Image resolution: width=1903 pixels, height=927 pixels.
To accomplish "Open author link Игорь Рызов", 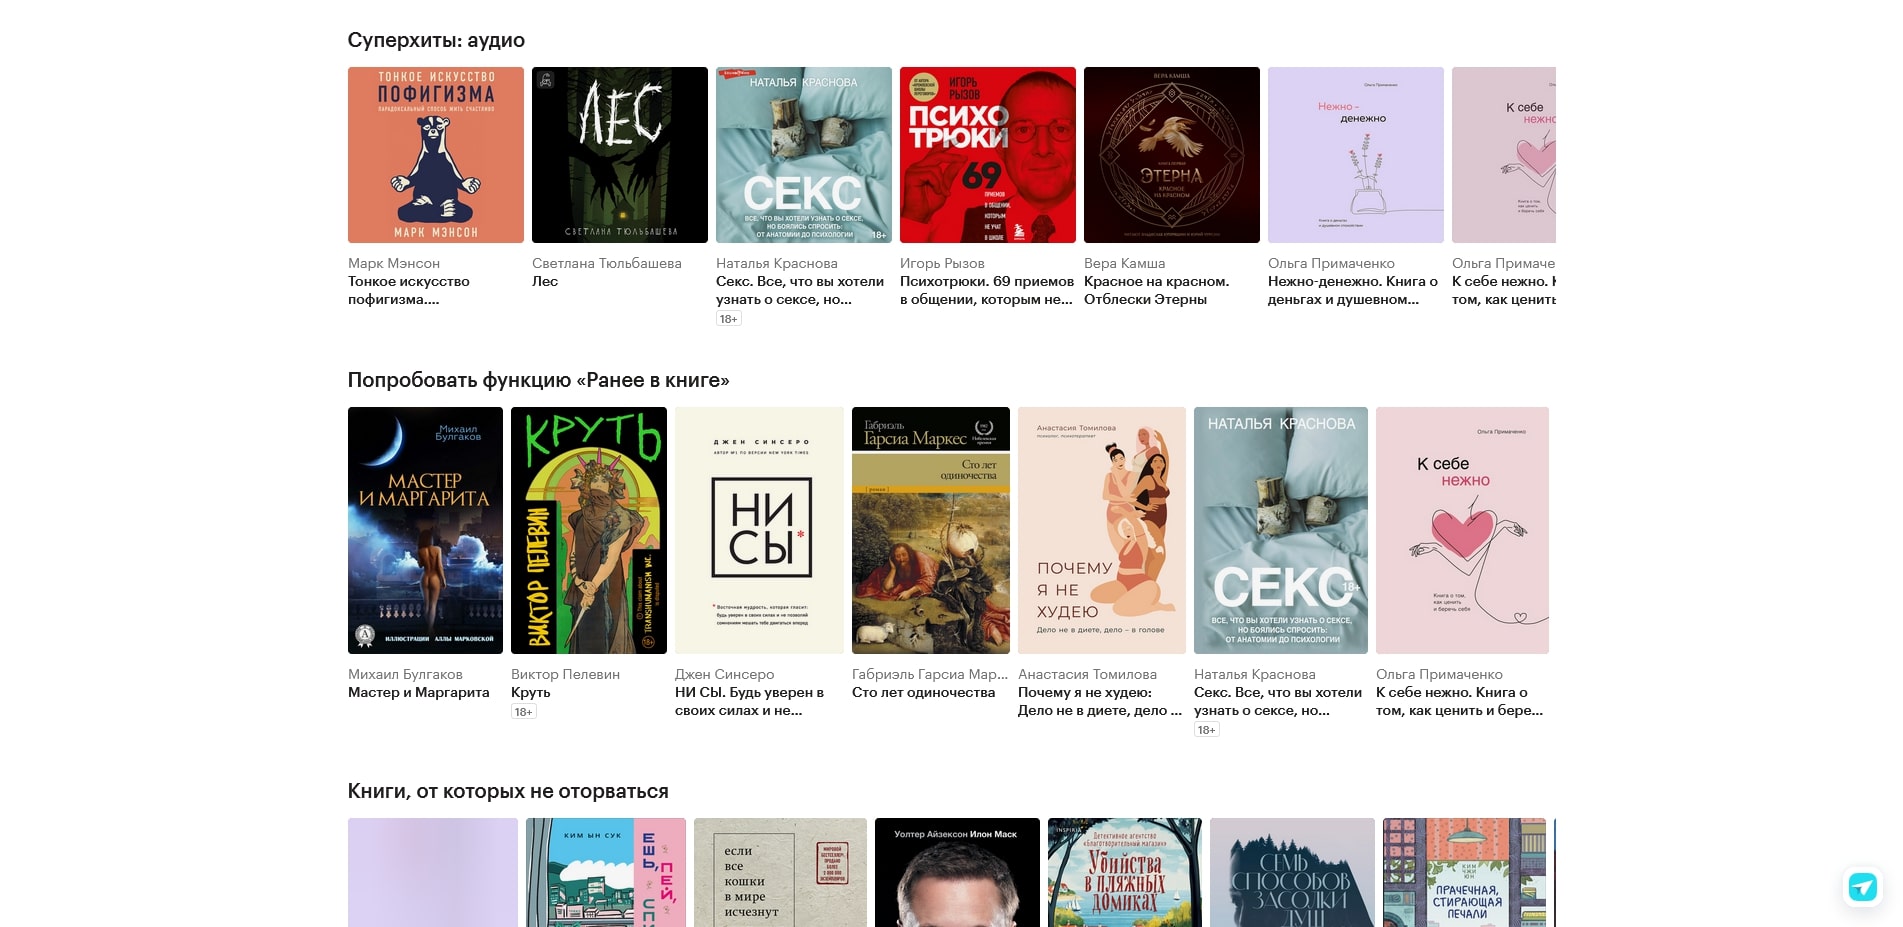I will tap(942, 263).
